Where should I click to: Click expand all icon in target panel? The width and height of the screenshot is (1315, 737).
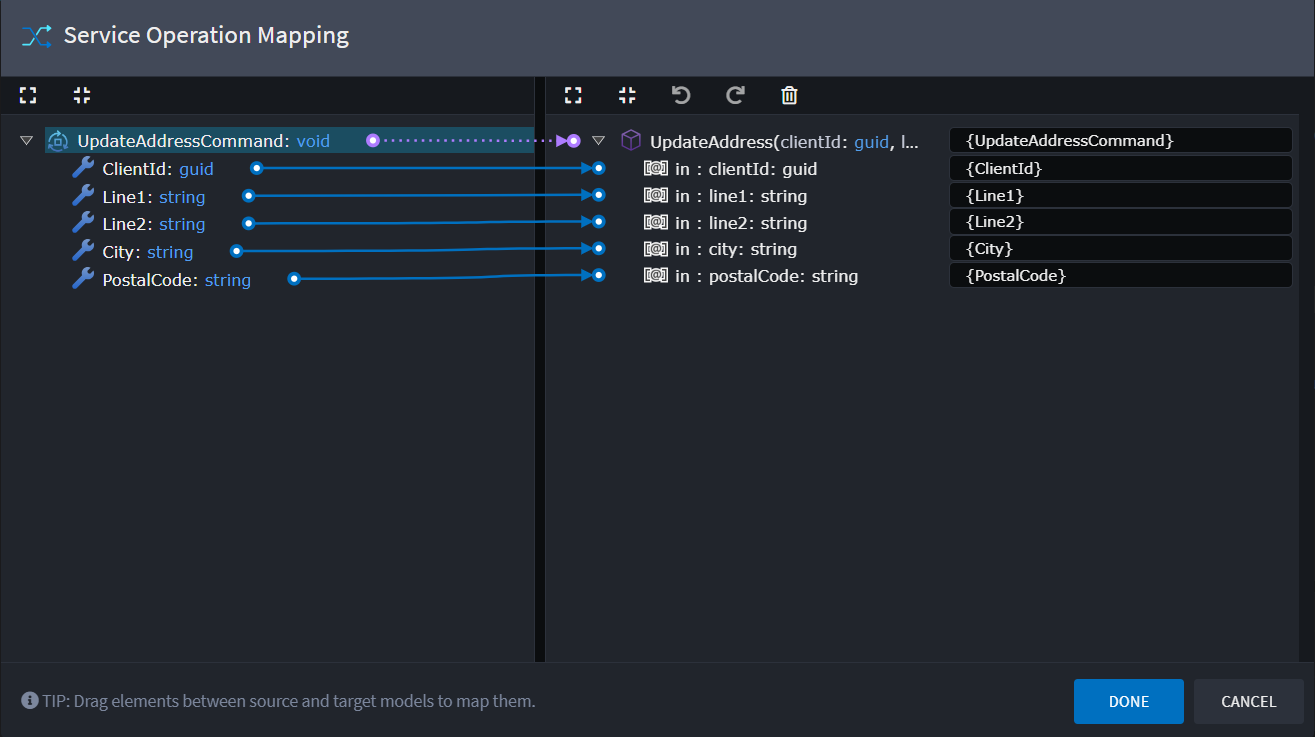tap(573, 95)
